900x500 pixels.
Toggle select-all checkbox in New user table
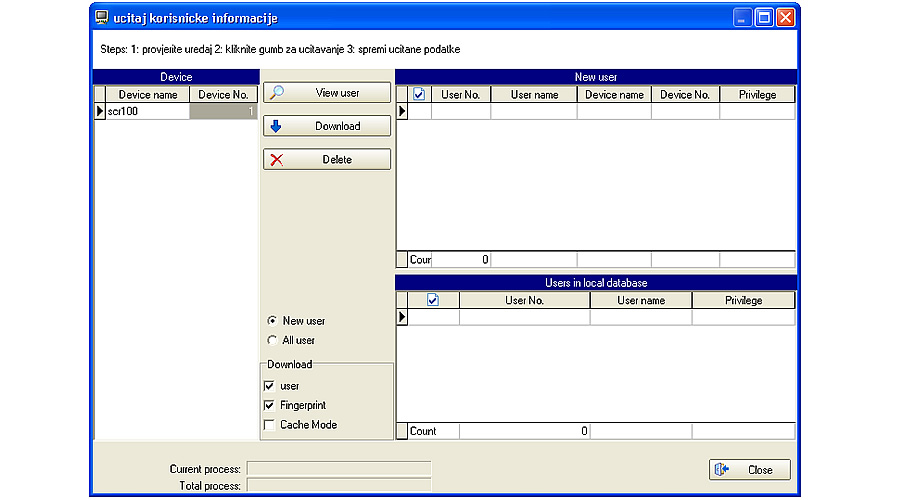tap(419, 95)
